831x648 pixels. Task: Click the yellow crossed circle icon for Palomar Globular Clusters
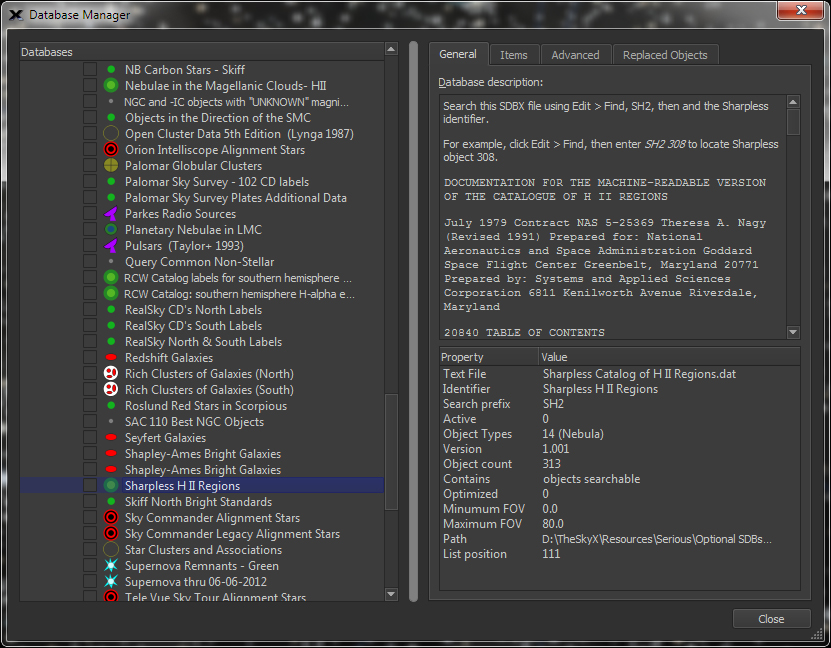pyautogui.click(x=111, y=165)
